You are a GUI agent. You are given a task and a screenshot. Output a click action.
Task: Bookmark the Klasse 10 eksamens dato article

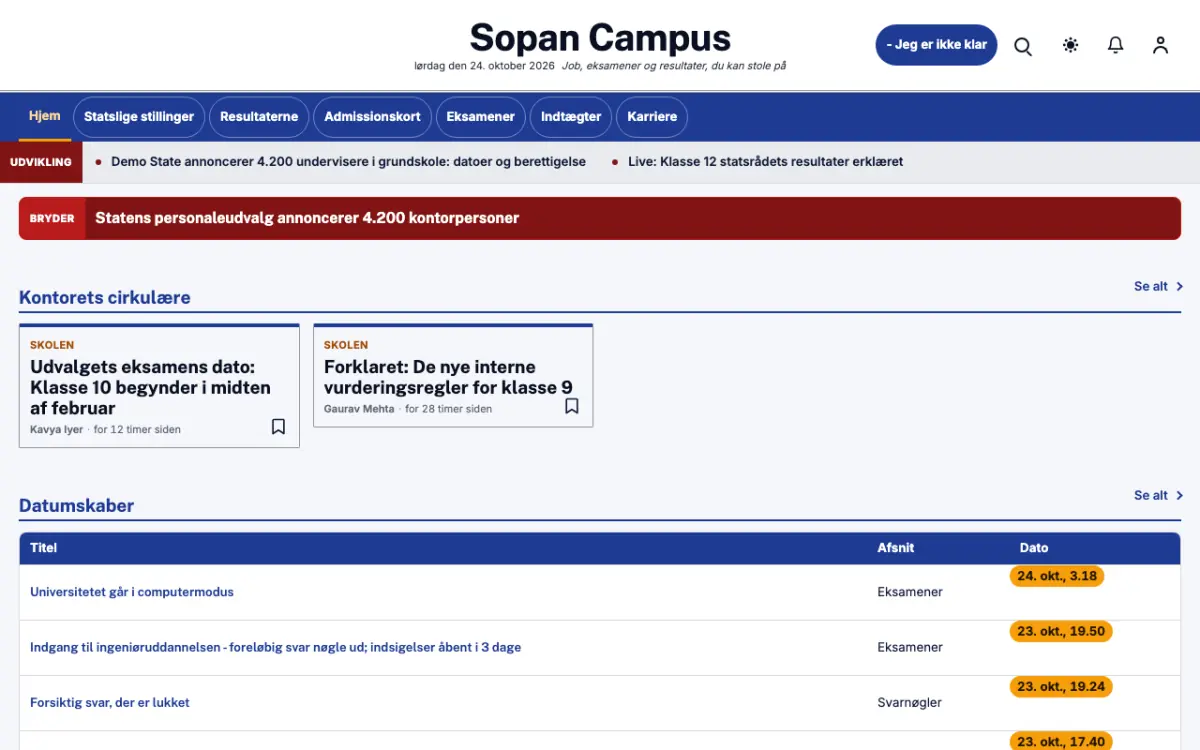pos(278,427)
